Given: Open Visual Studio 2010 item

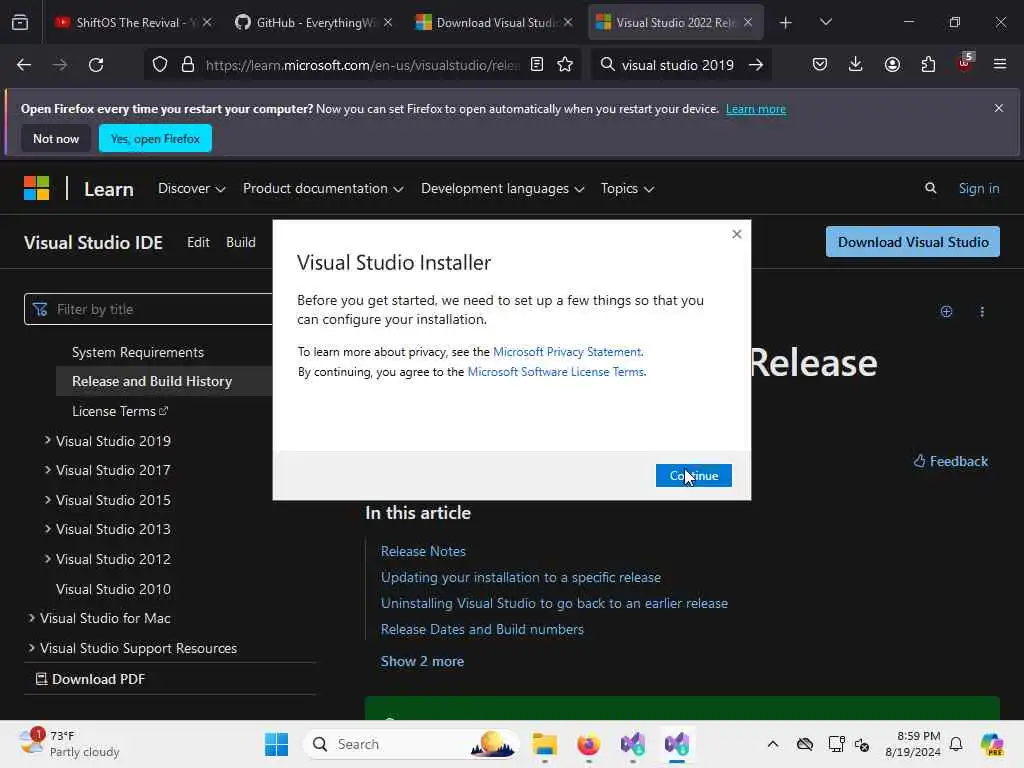Looking at the screenshot, I should [x=114, y=589].
